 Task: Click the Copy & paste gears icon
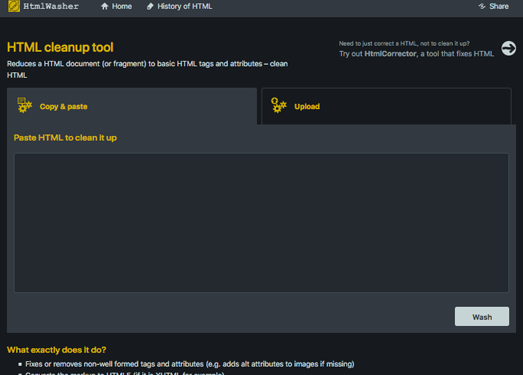[x=25, y=105]
